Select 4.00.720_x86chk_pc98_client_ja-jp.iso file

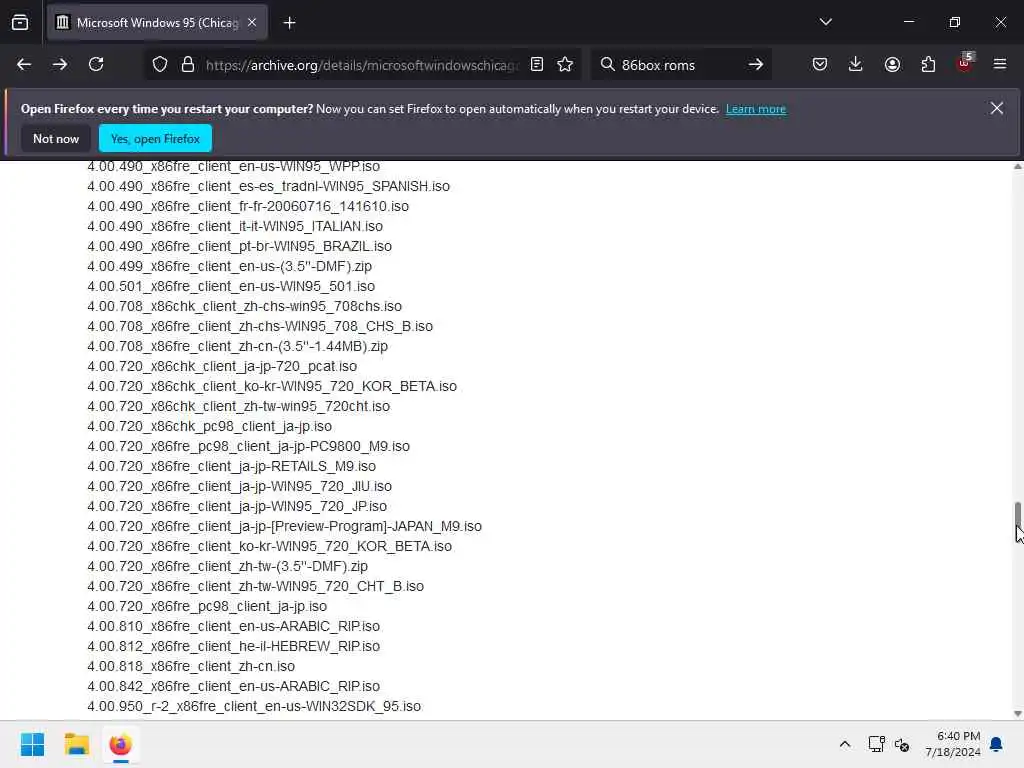(x=210, y=426)
